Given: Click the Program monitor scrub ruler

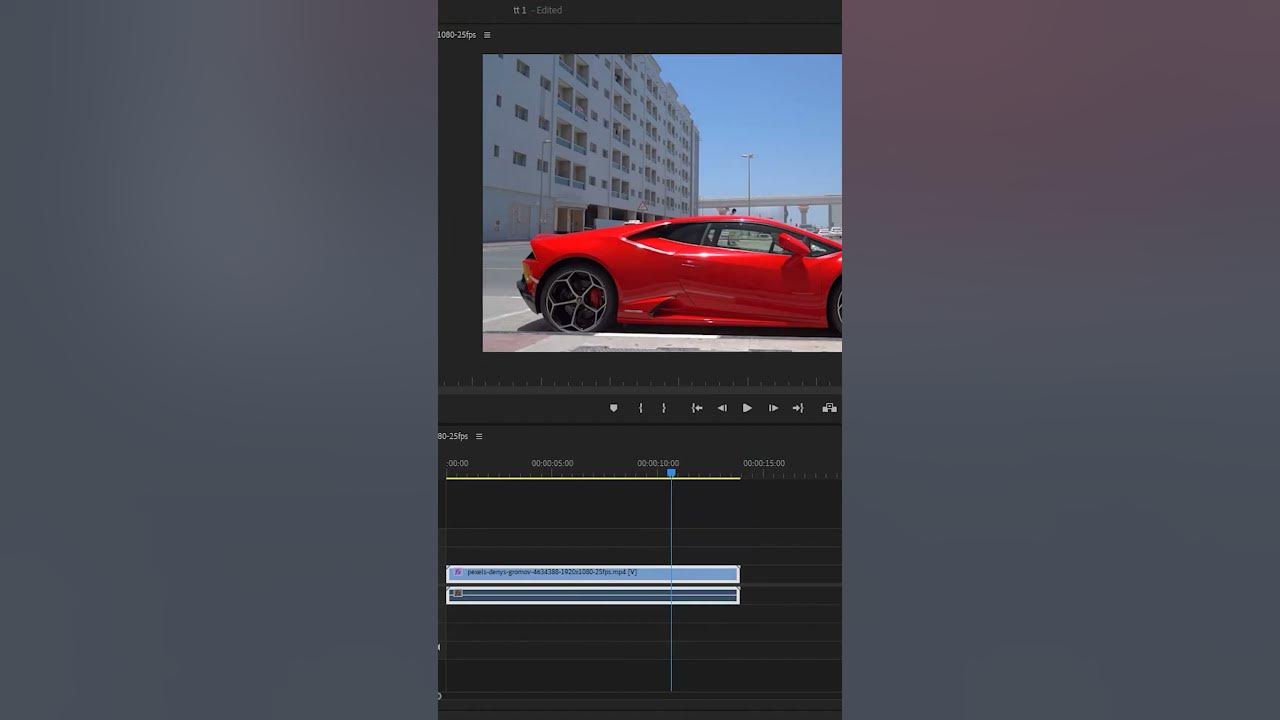Looking at the screenshot, I should pyautogui.click(x=640, y=382).
